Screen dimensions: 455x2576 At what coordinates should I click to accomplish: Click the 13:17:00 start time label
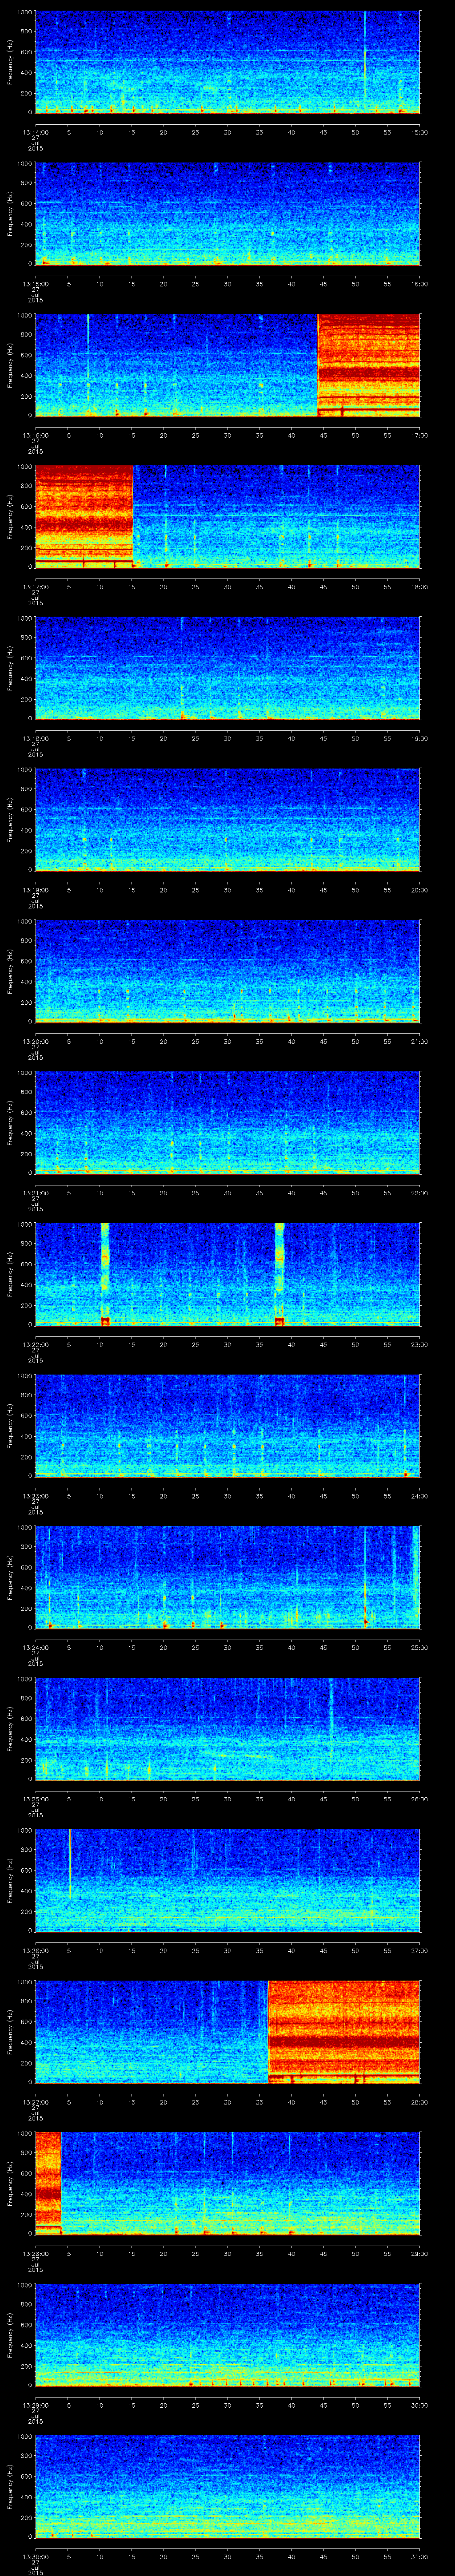click(35, 587)
